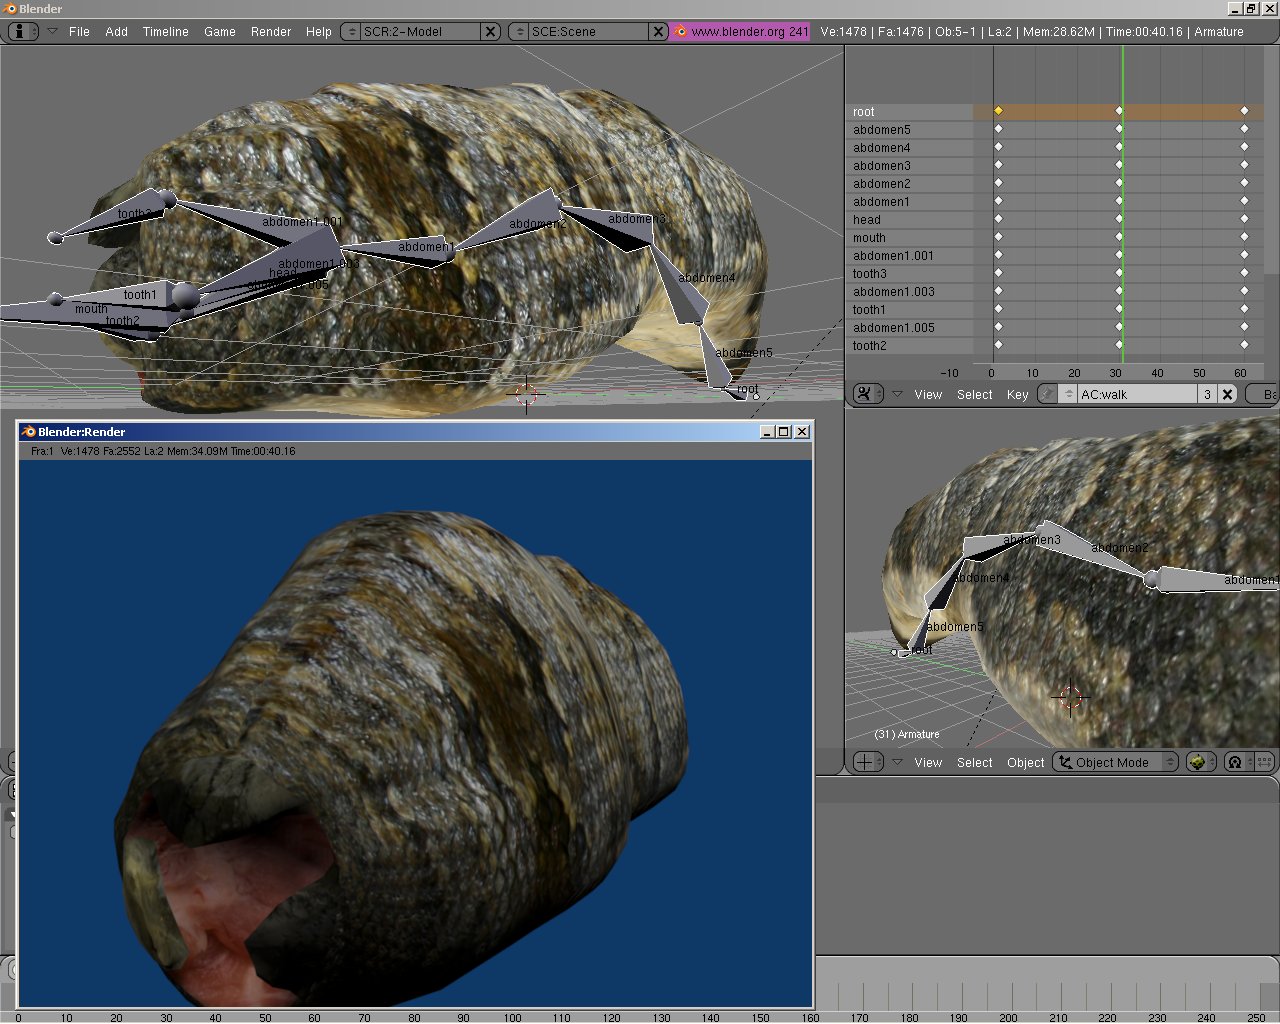Open the Key menu in Action editor
The image size is (1280, 1024).
[1017, 394]
